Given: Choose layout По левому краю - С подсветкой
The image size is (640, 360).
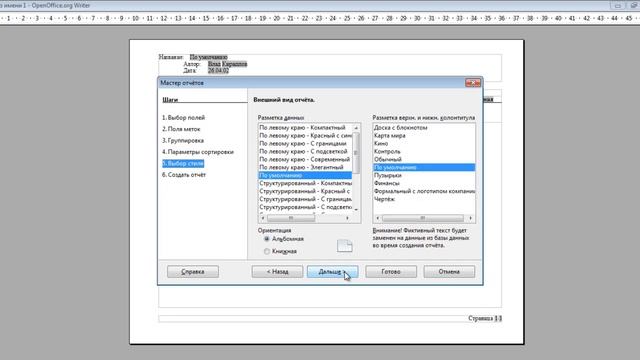Looking at the screenshot, I should tap(305, 151).
